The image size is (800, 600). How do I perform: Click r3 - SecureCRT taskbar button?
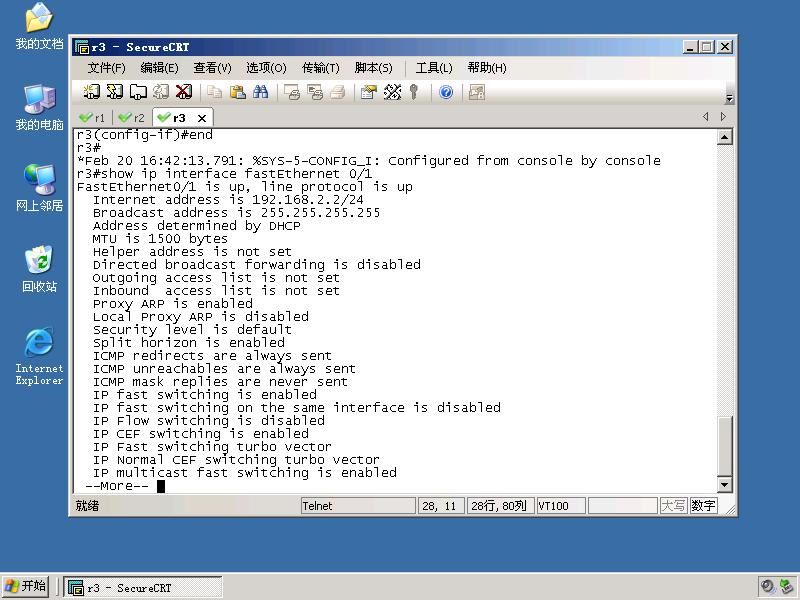(143, 588)
